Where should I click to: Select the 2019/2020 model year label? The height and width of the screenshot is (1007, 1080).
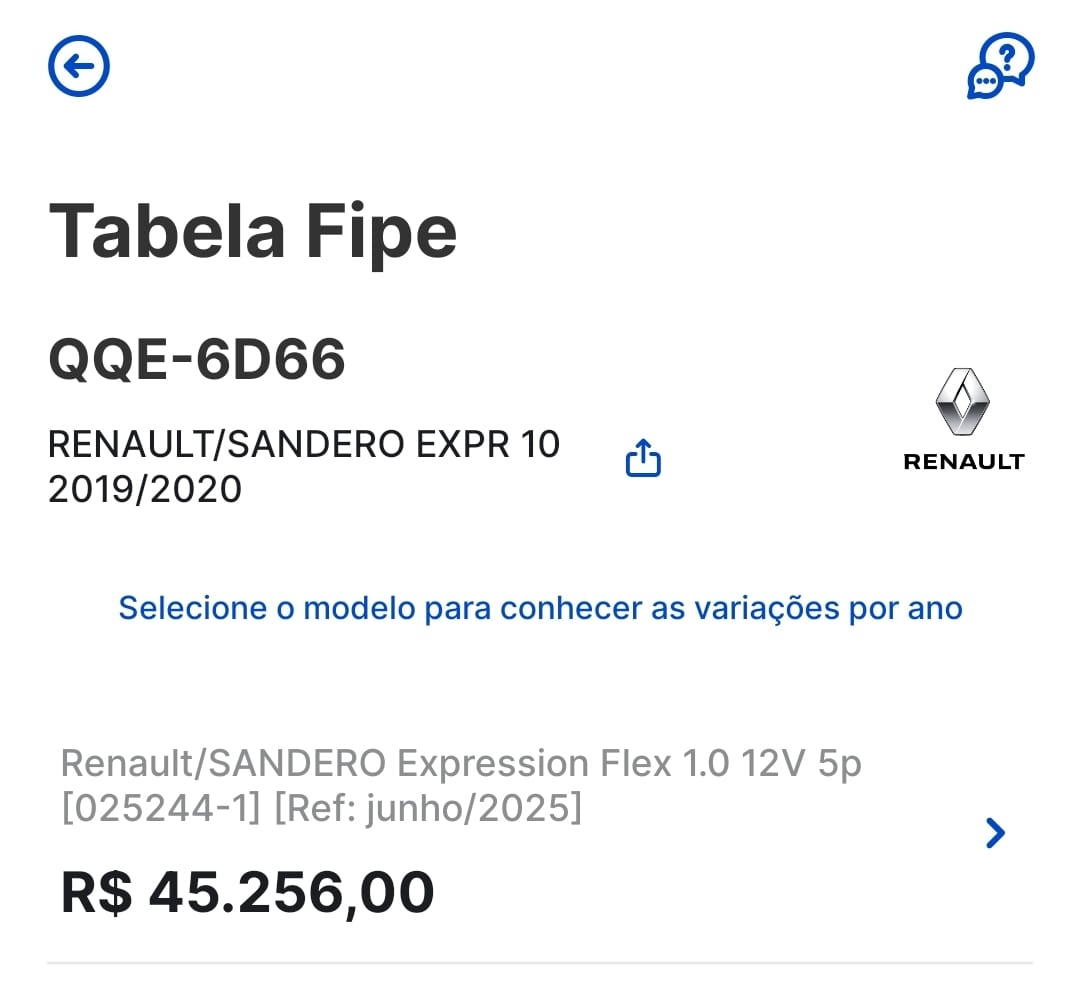(x=144, y=489)
